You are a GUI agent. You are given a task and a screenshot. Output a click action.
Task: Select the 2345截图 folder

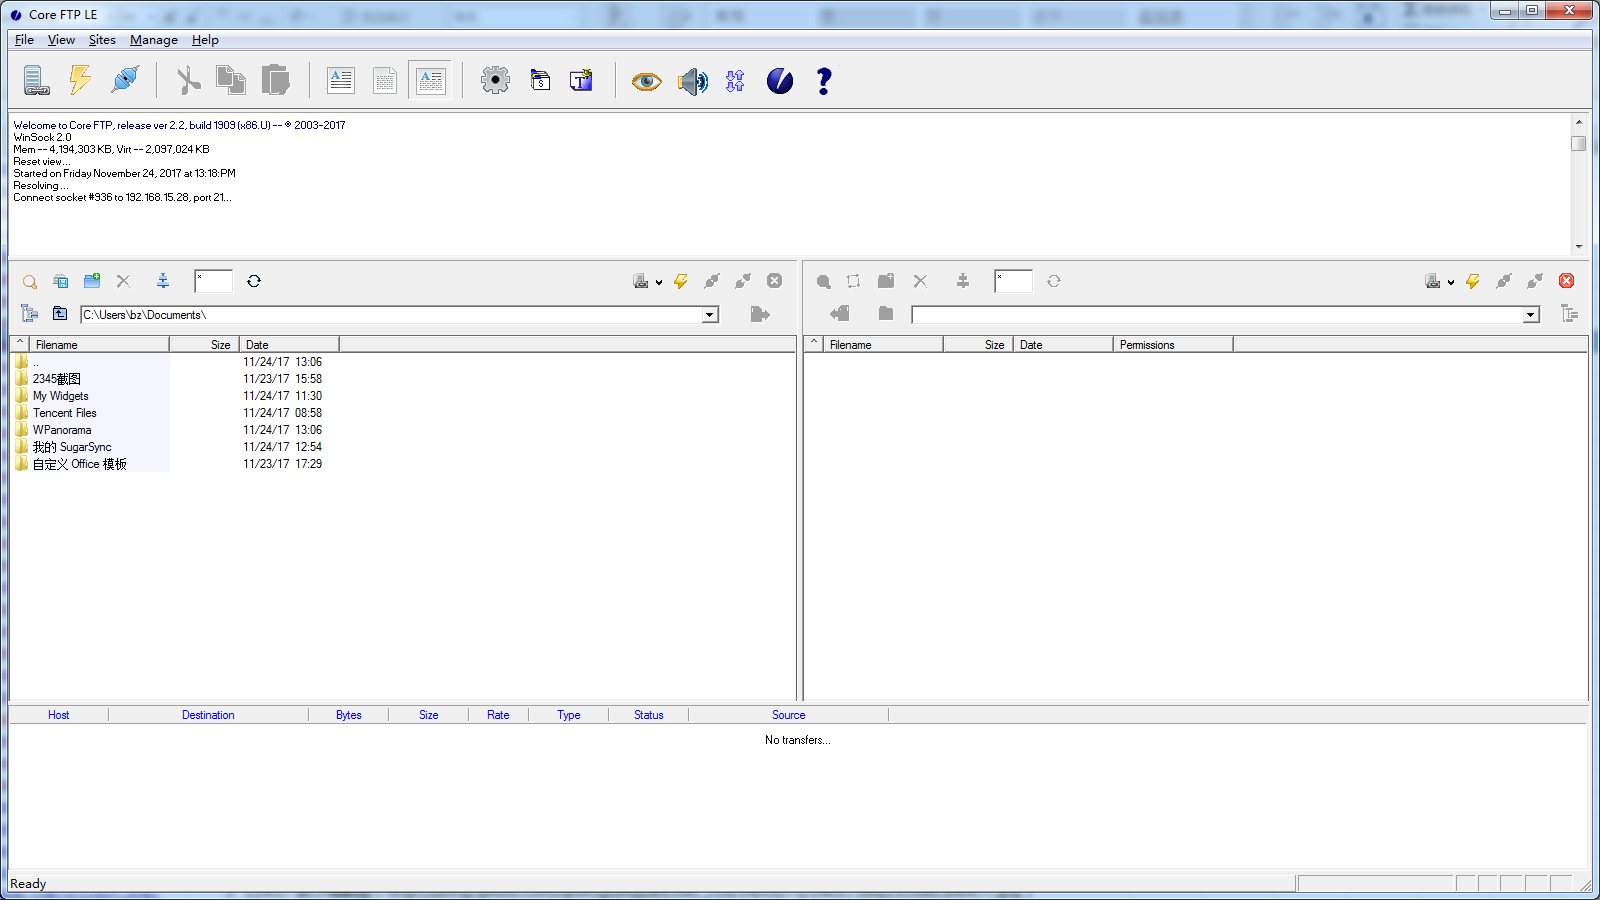tap(56, 379)
